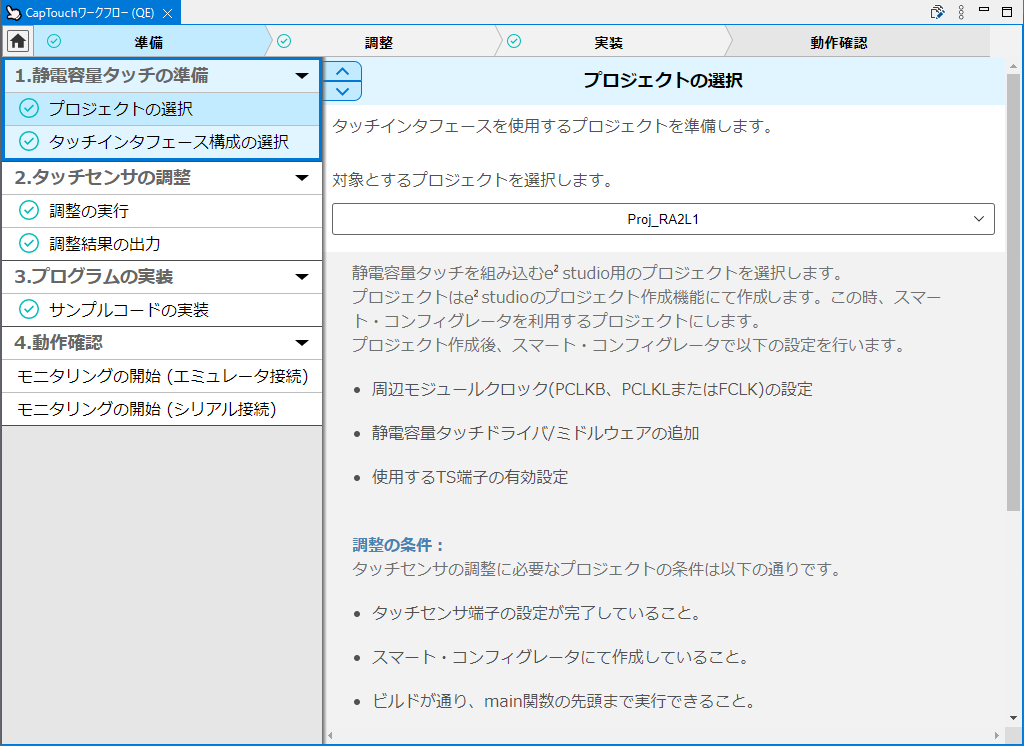The width and height of the screenshot is (1024, 746).
Task: Click the view toolbar icon at top right
Action: 937,12
